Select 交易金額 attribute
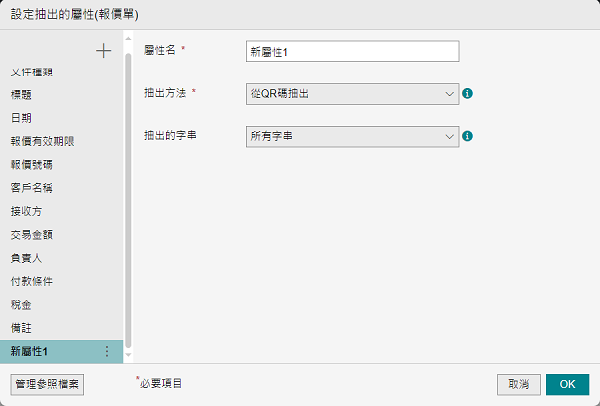 click(x=32, y=234)
